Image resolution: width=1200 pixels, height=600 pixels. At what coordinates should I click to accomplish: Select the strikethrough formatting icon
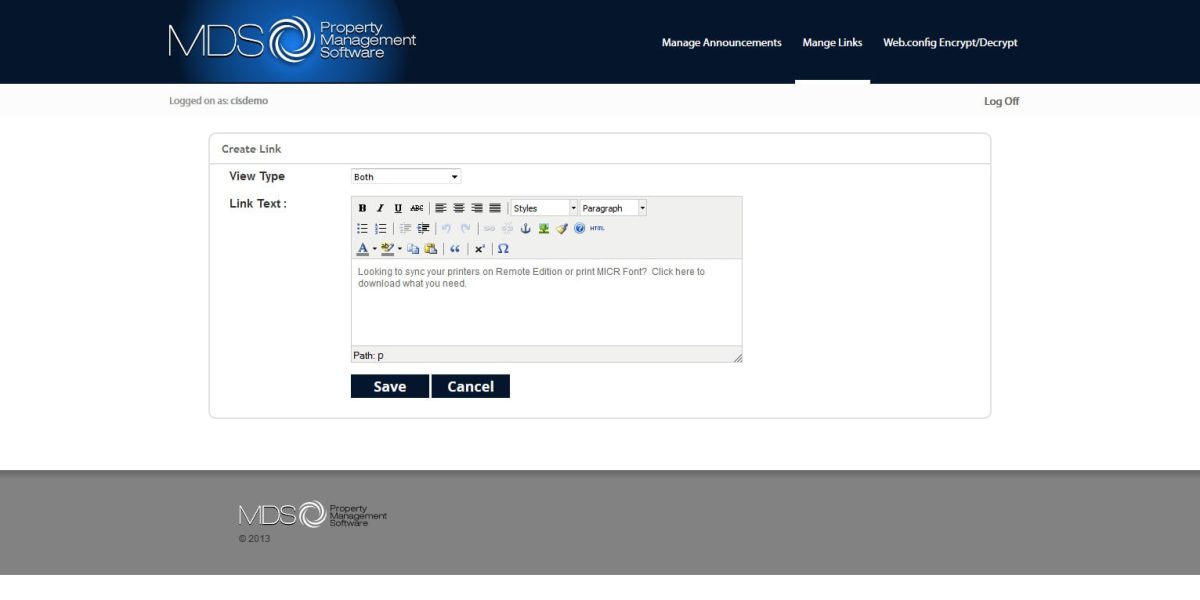(x=415, y=208)
